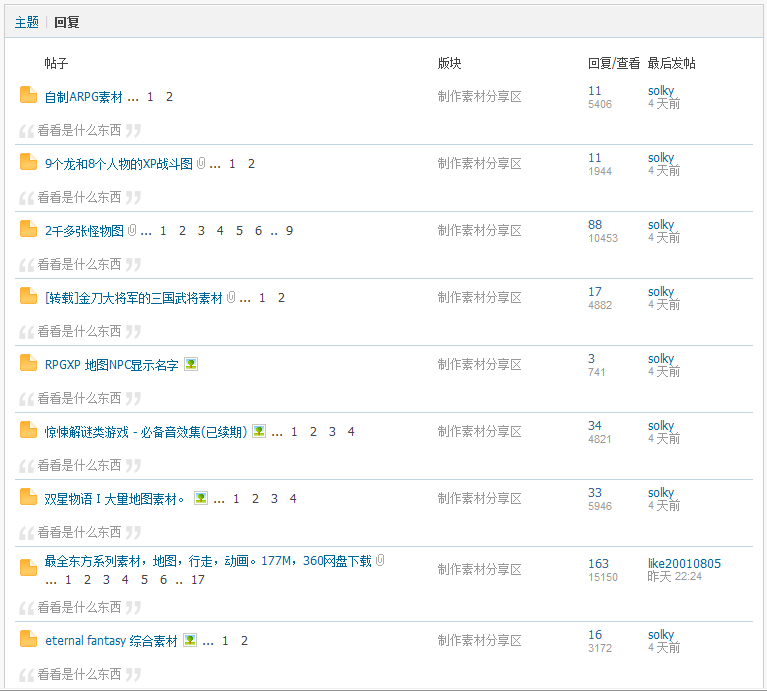
Task: Open thread eternal fantasy 综合素材
Action: pos(111,641)
